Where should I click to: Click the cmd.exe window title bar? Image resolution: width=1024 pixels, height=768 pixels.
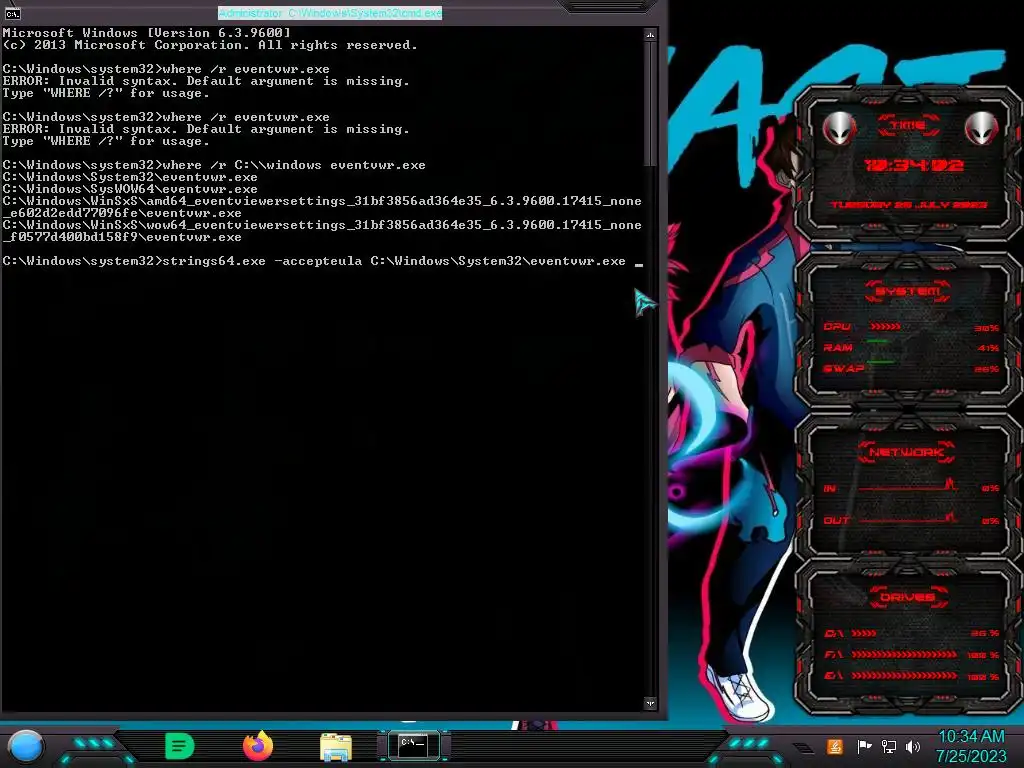(330, 13)
